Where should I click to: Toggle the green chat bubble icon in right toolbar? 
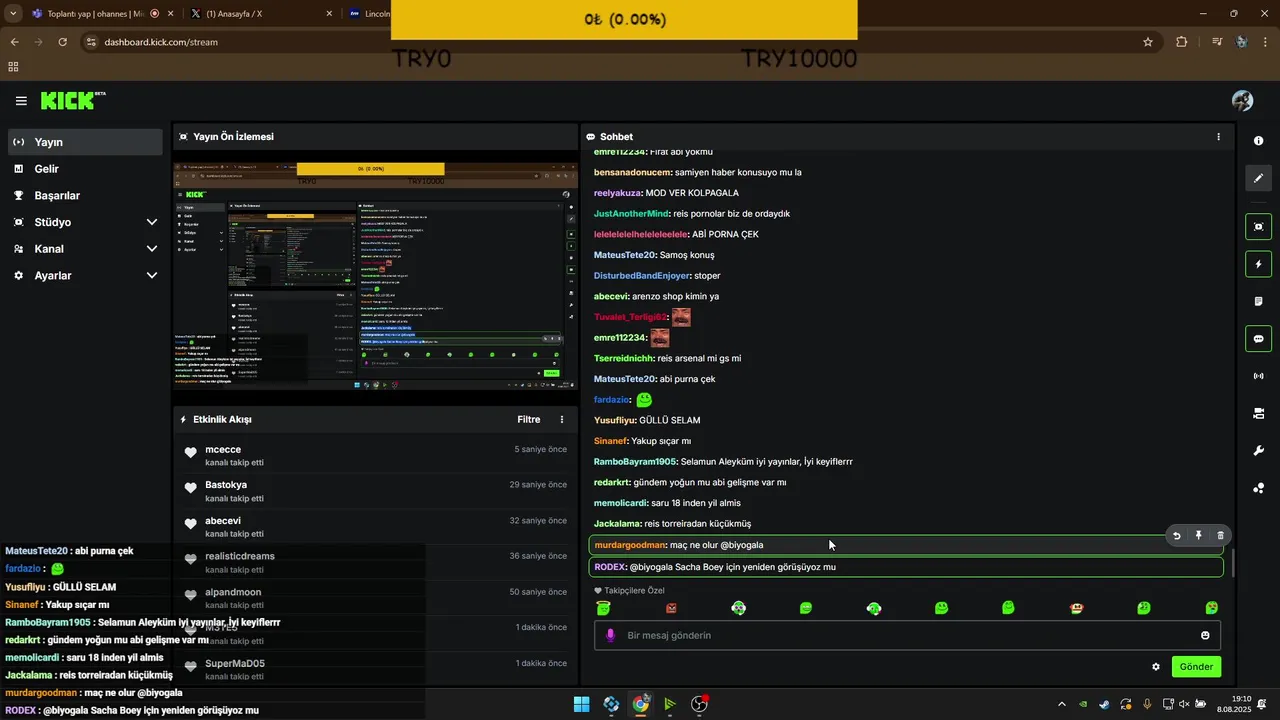point(1259,339)
